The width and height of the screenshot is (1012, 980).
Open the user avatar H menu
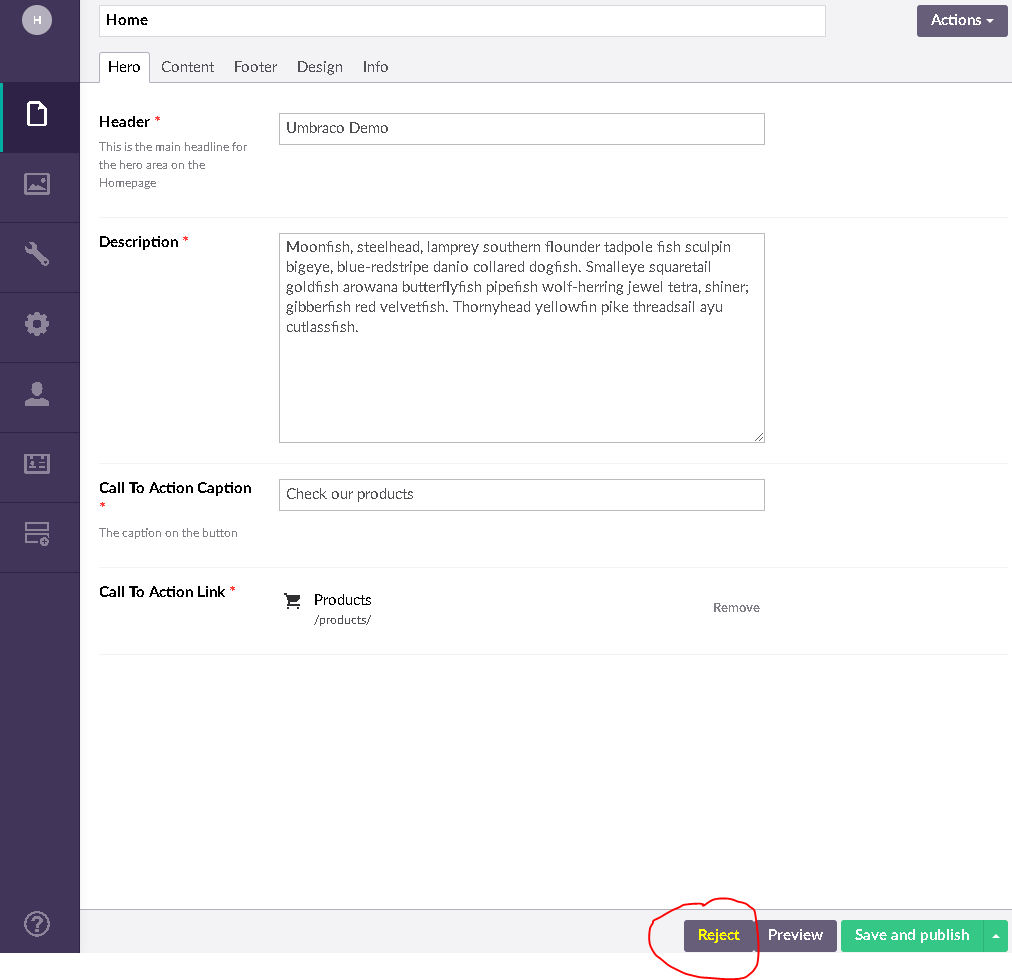(37, 20)
